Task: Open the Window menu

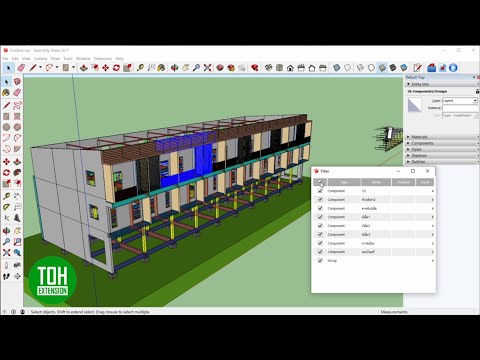Action: coord(83,59)
